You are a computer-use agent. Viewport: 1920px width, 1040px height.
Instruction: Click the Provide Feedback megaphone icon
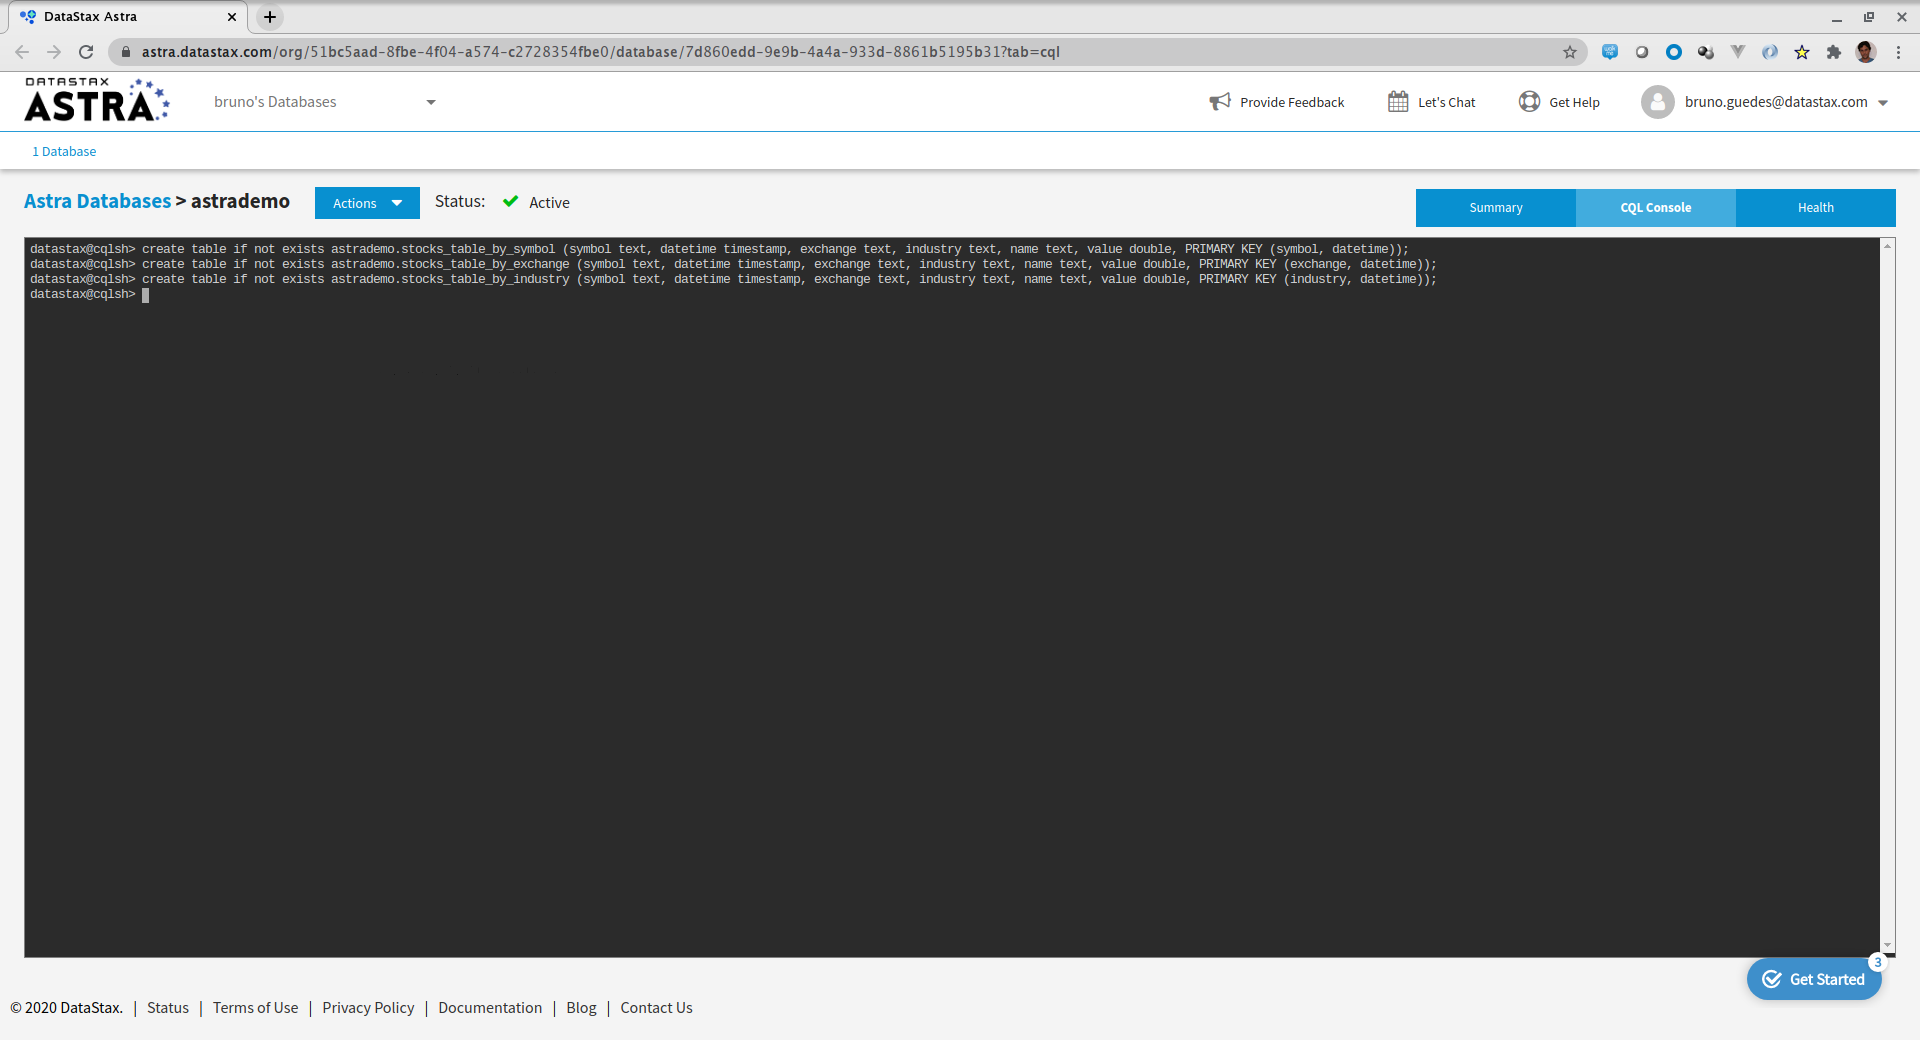(x=1220, y=102)
